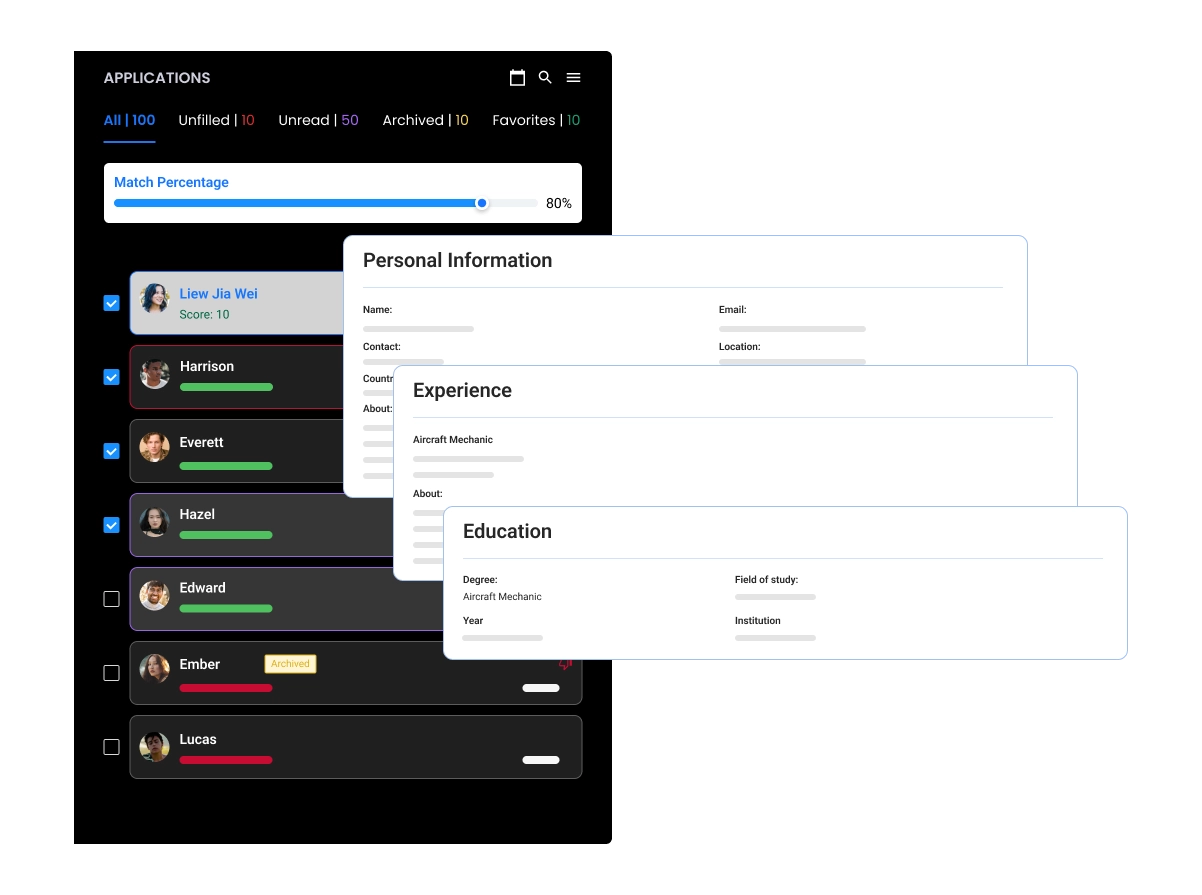Select the Hazel applicant name
Viewport: 1202px width, 895px height.
click(197, 514)
